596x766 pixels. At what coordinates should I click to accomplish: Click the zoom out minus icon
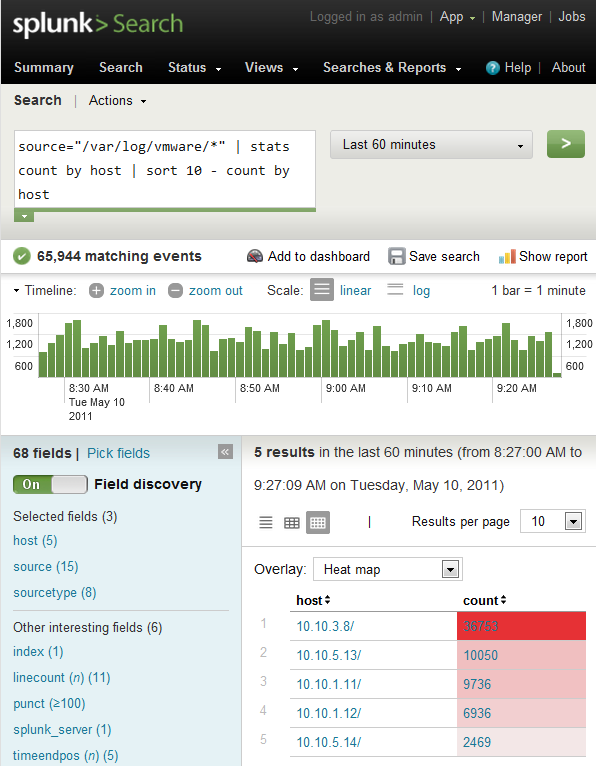[175, 291]
